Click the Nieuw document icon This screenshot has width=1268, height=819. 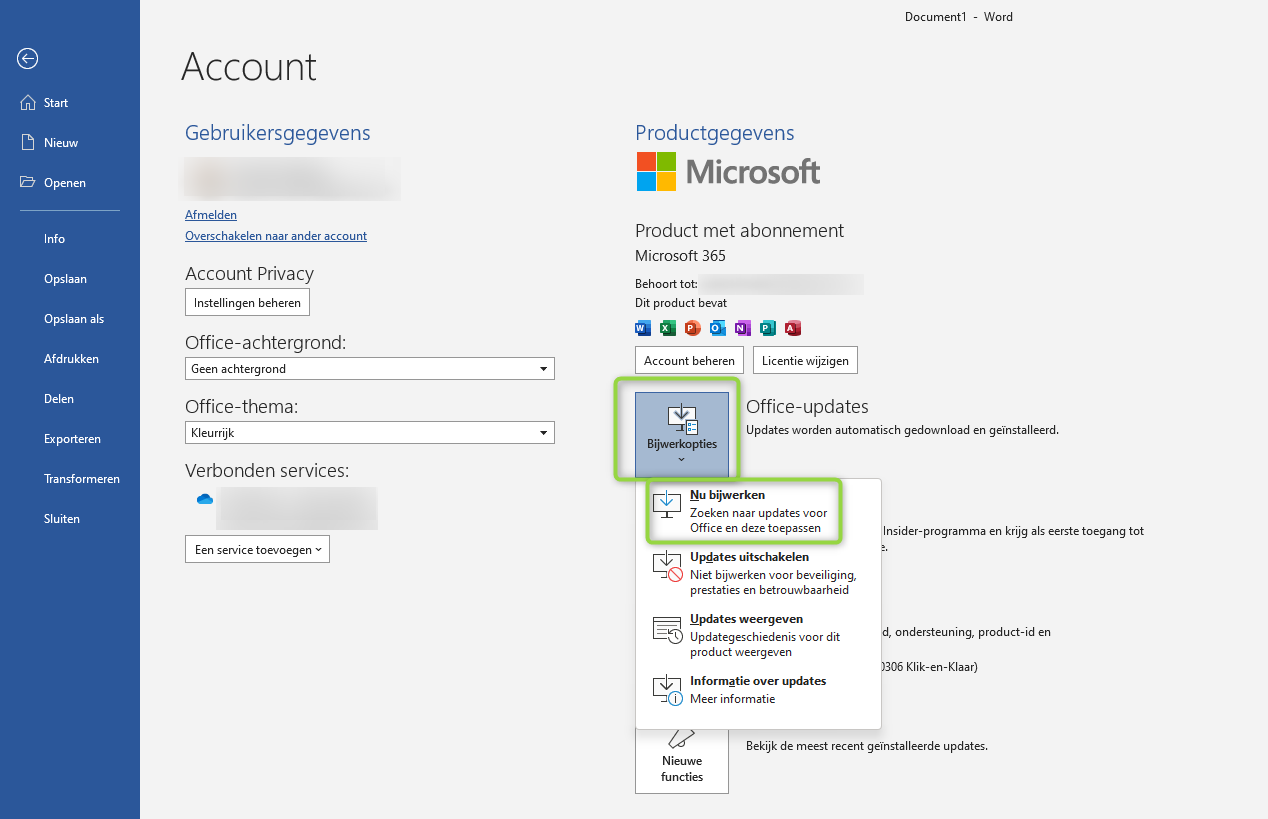pyautogui.click(x=27, y=142)
